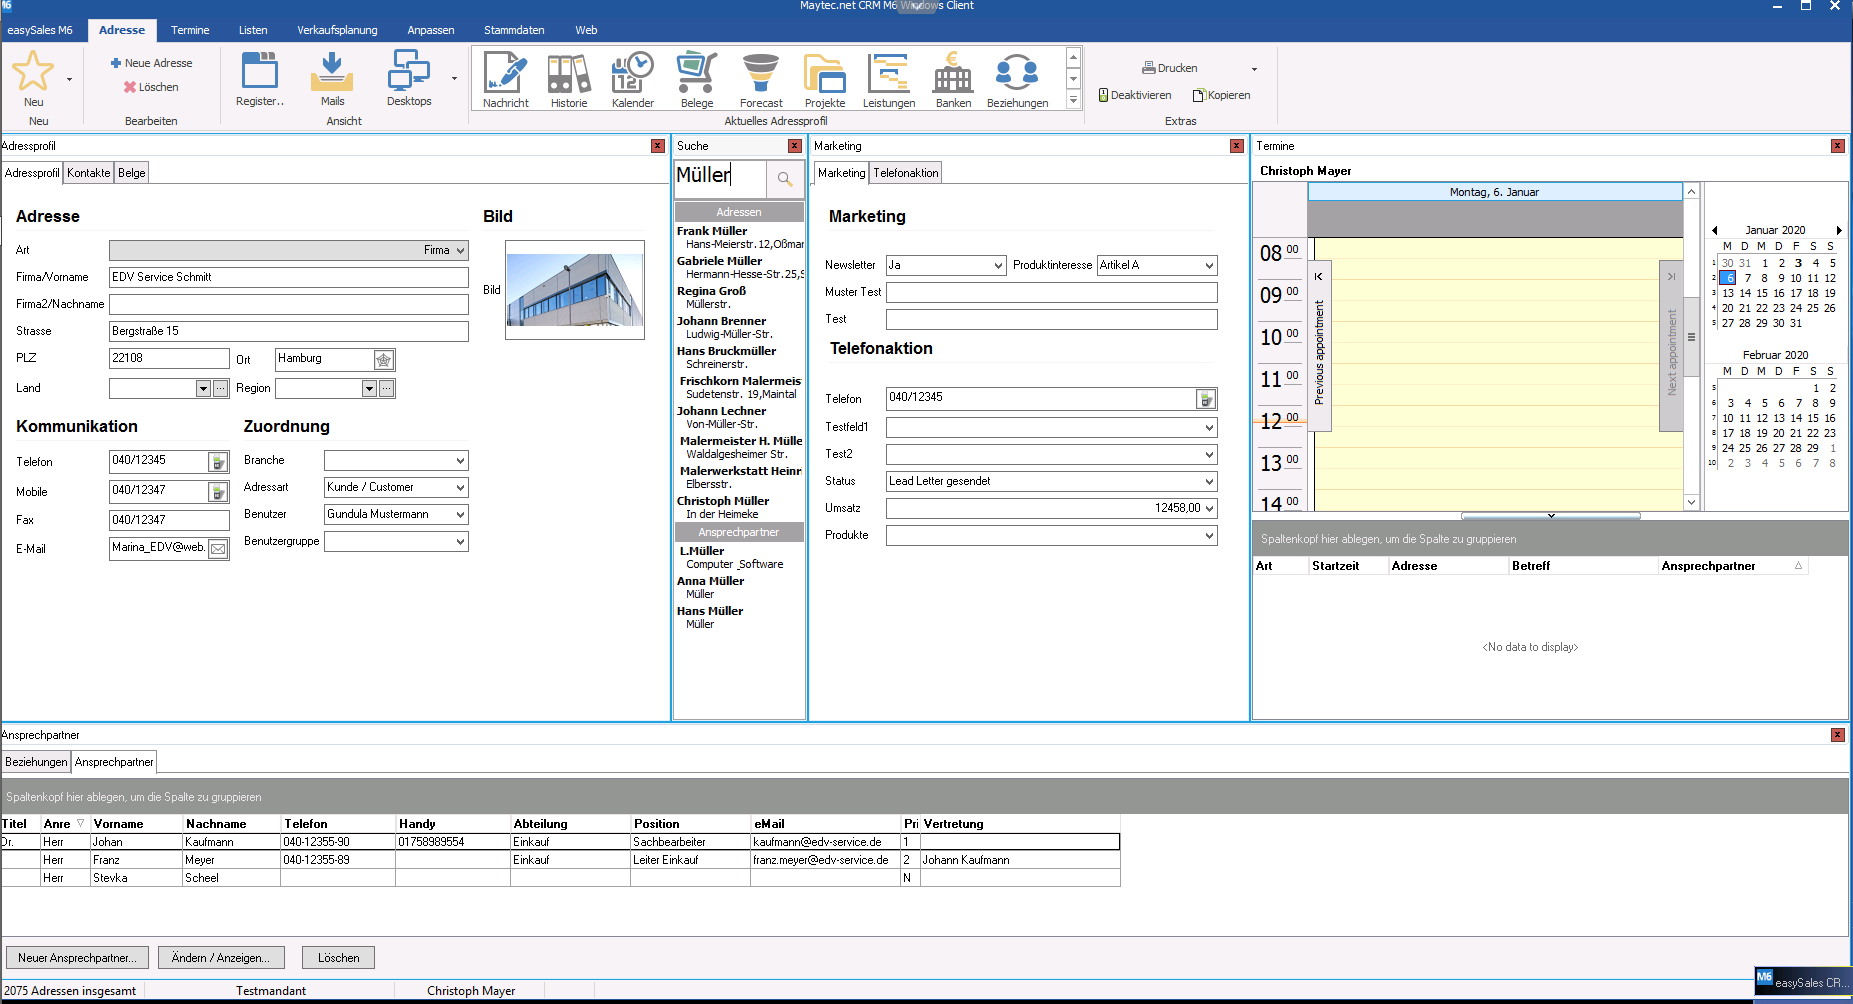Click the city lookup icon next to Hamburg

[384, 359]
